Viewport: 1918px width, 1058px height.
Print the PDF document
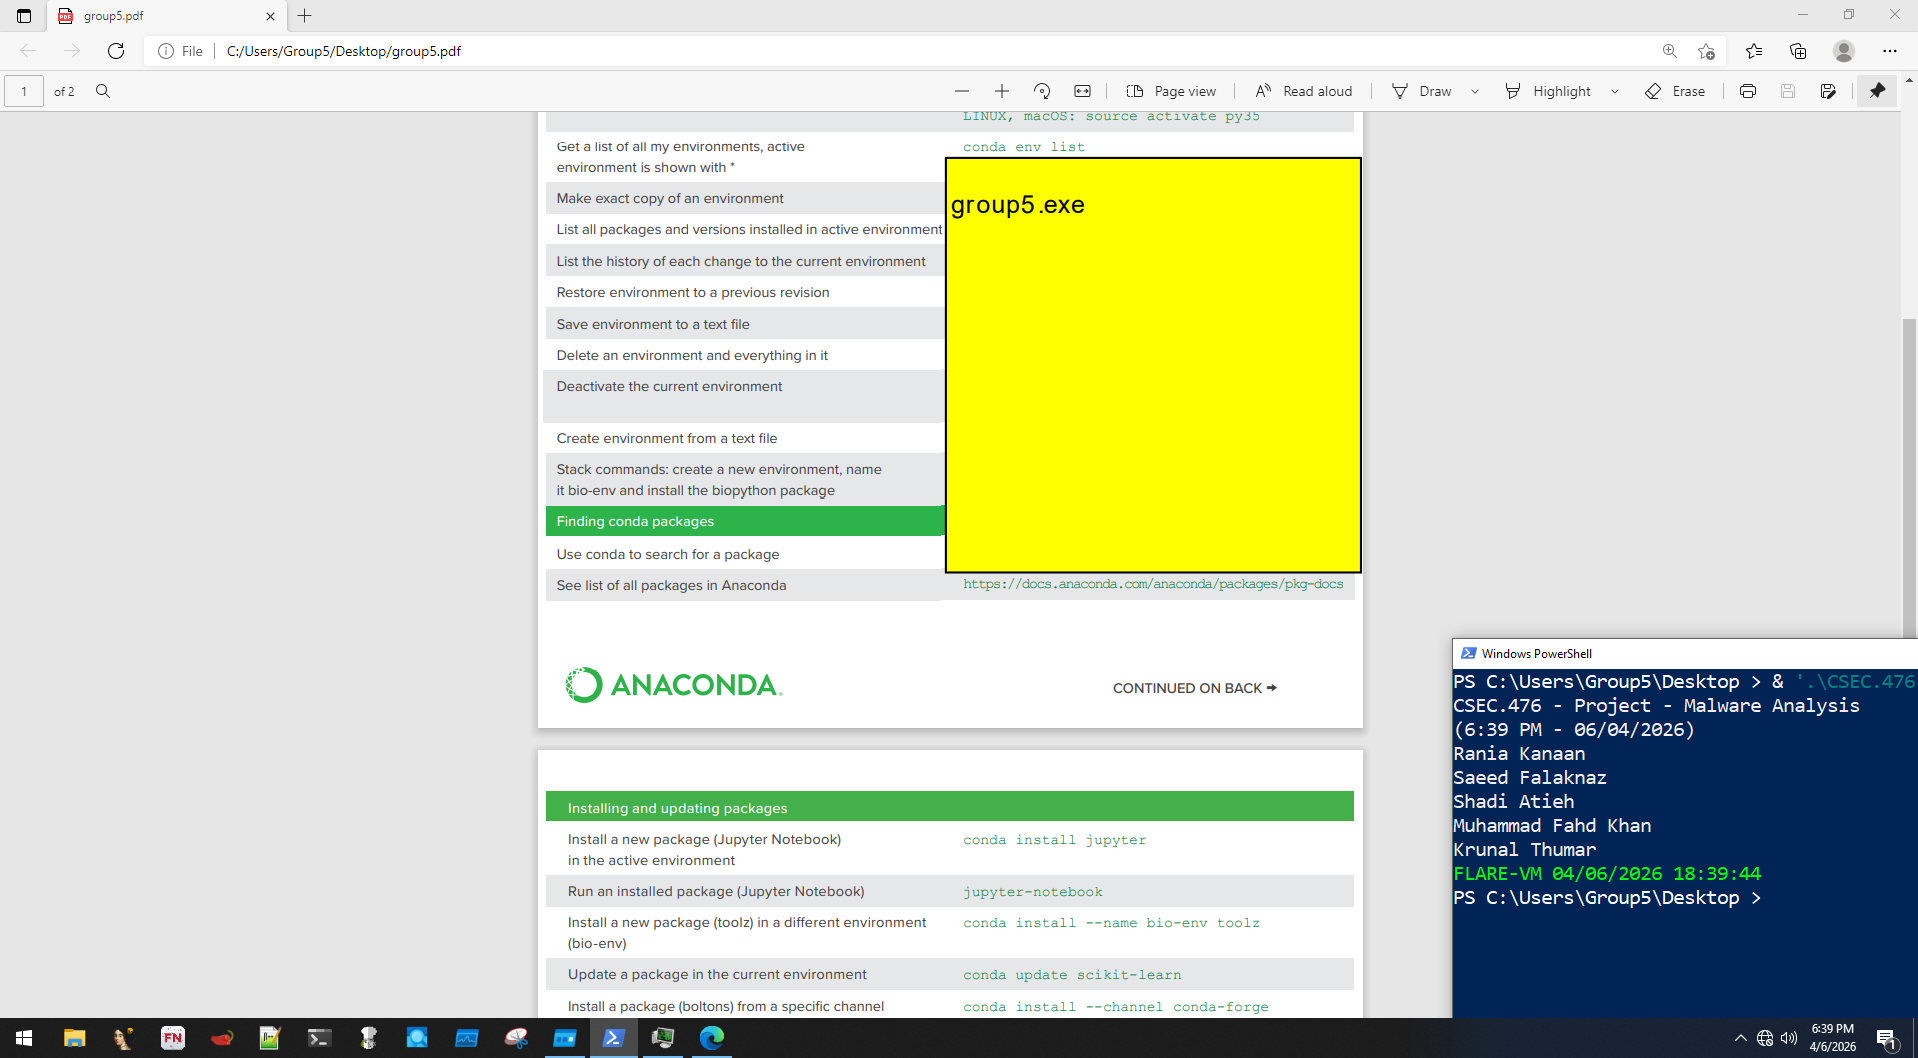pyautogui.click(x=1747, y=91)
